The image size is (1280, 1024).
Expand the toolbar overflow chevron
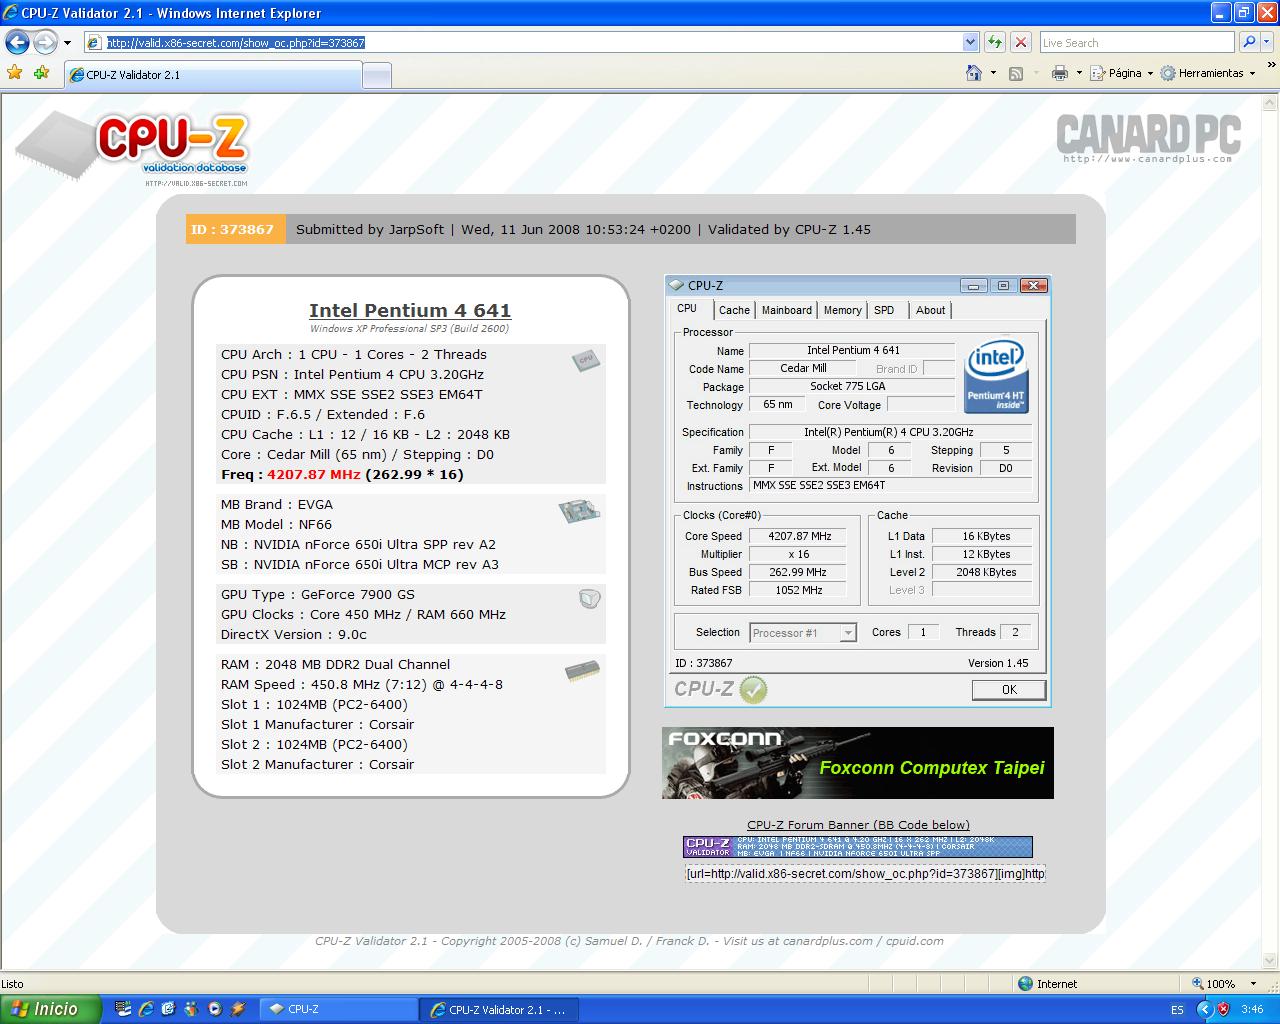pyautogui.click(x=1273, y=66)
